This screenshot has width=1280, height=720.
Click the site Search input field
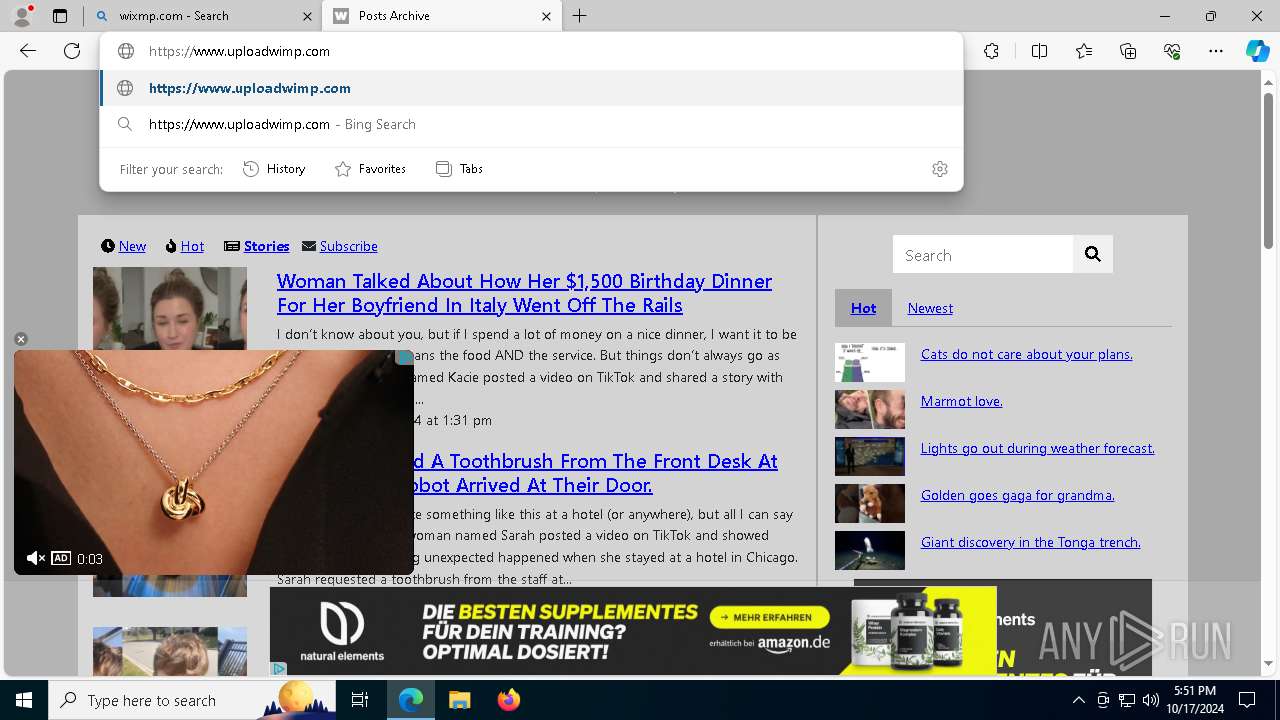983,255
